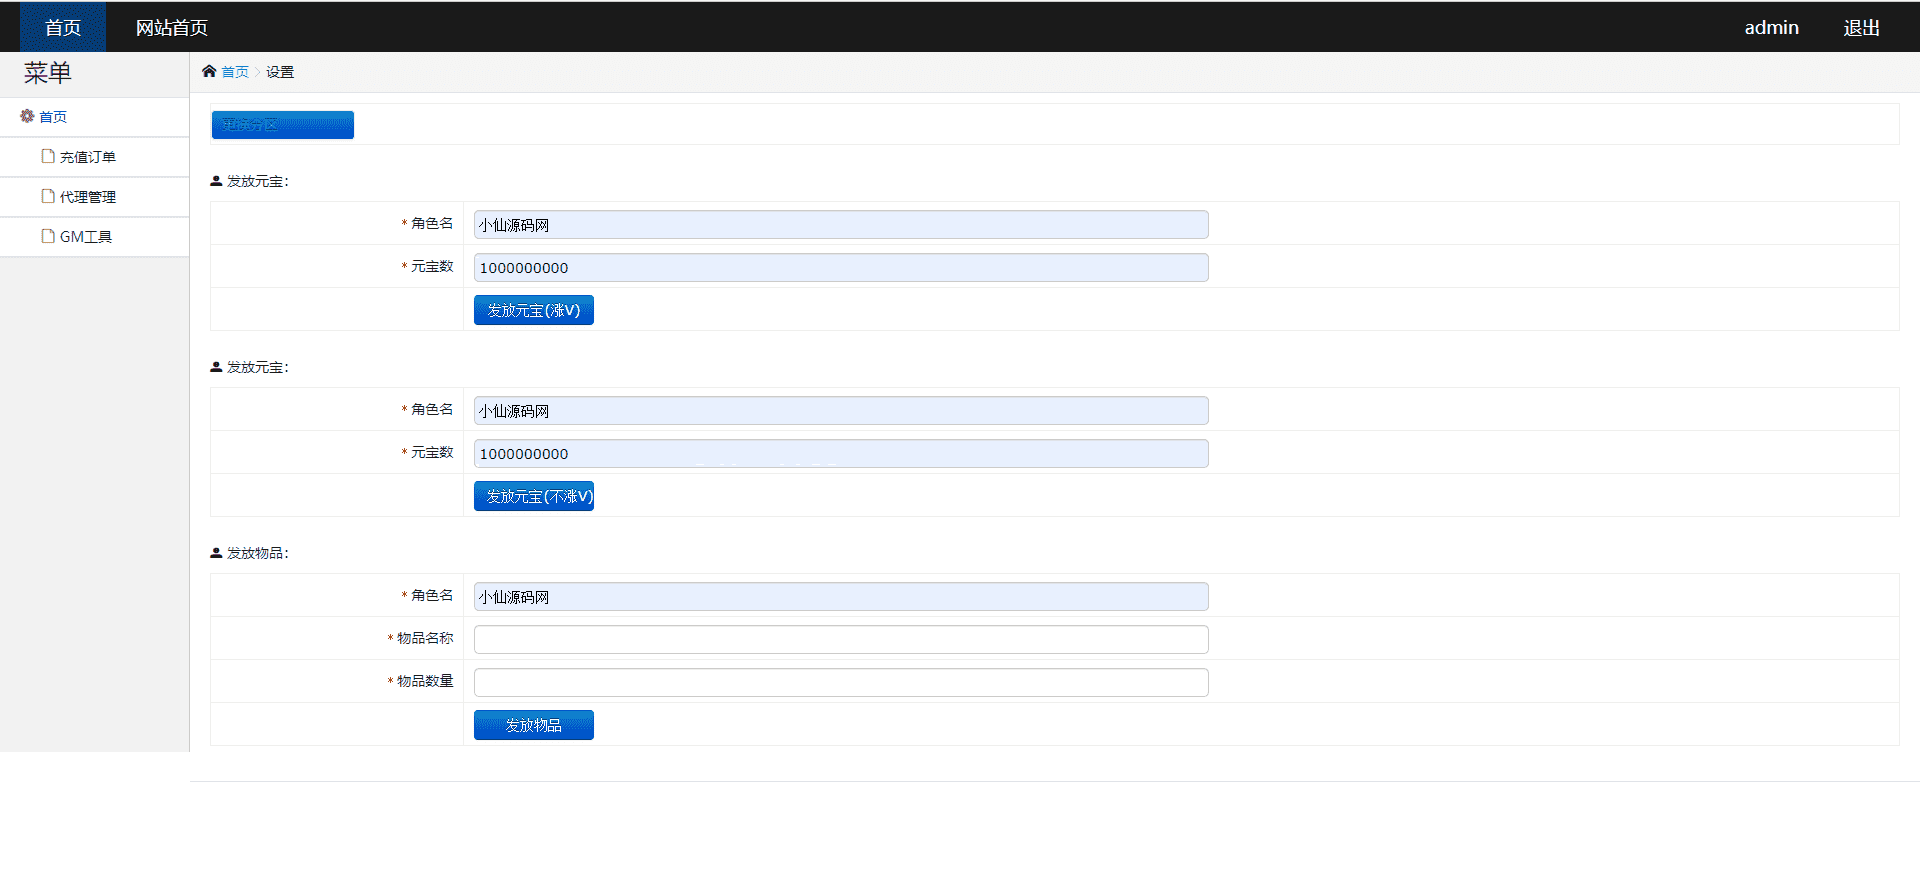Viewport: 1920px width, 878px height.
Task: Click the page icon next to 充值订单
Action: [x=48, y=156]
